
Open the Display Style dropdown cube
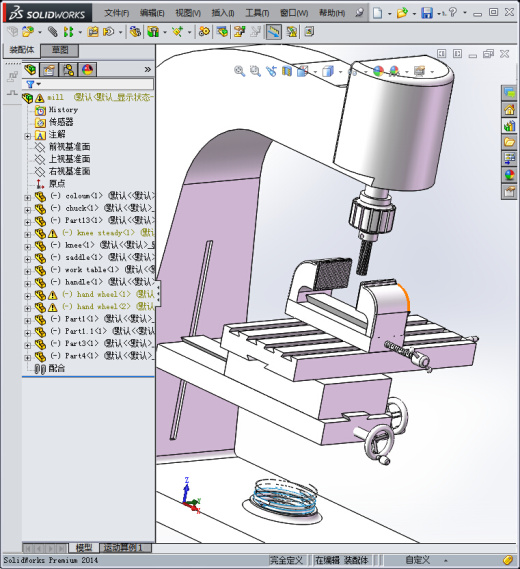tap(328, 71)
